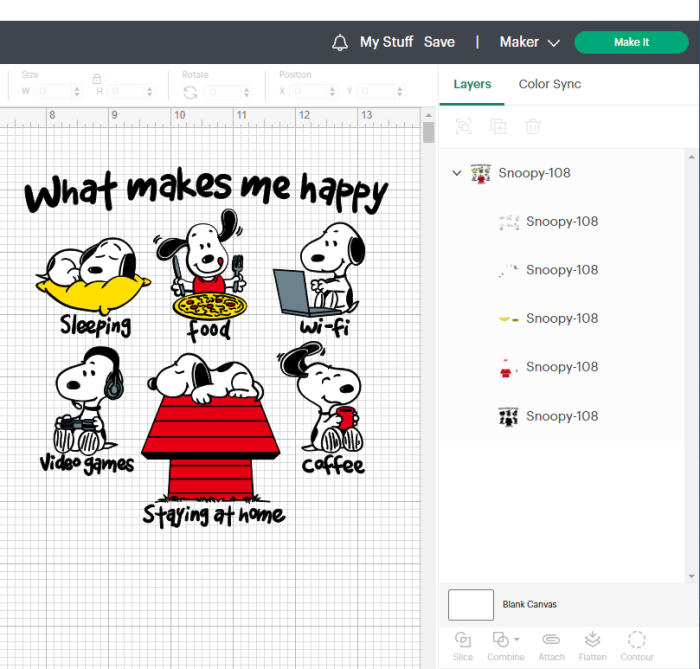Click the 'What makes me happy' title text
The image size is (700, 669).
[x=206, y=190]
